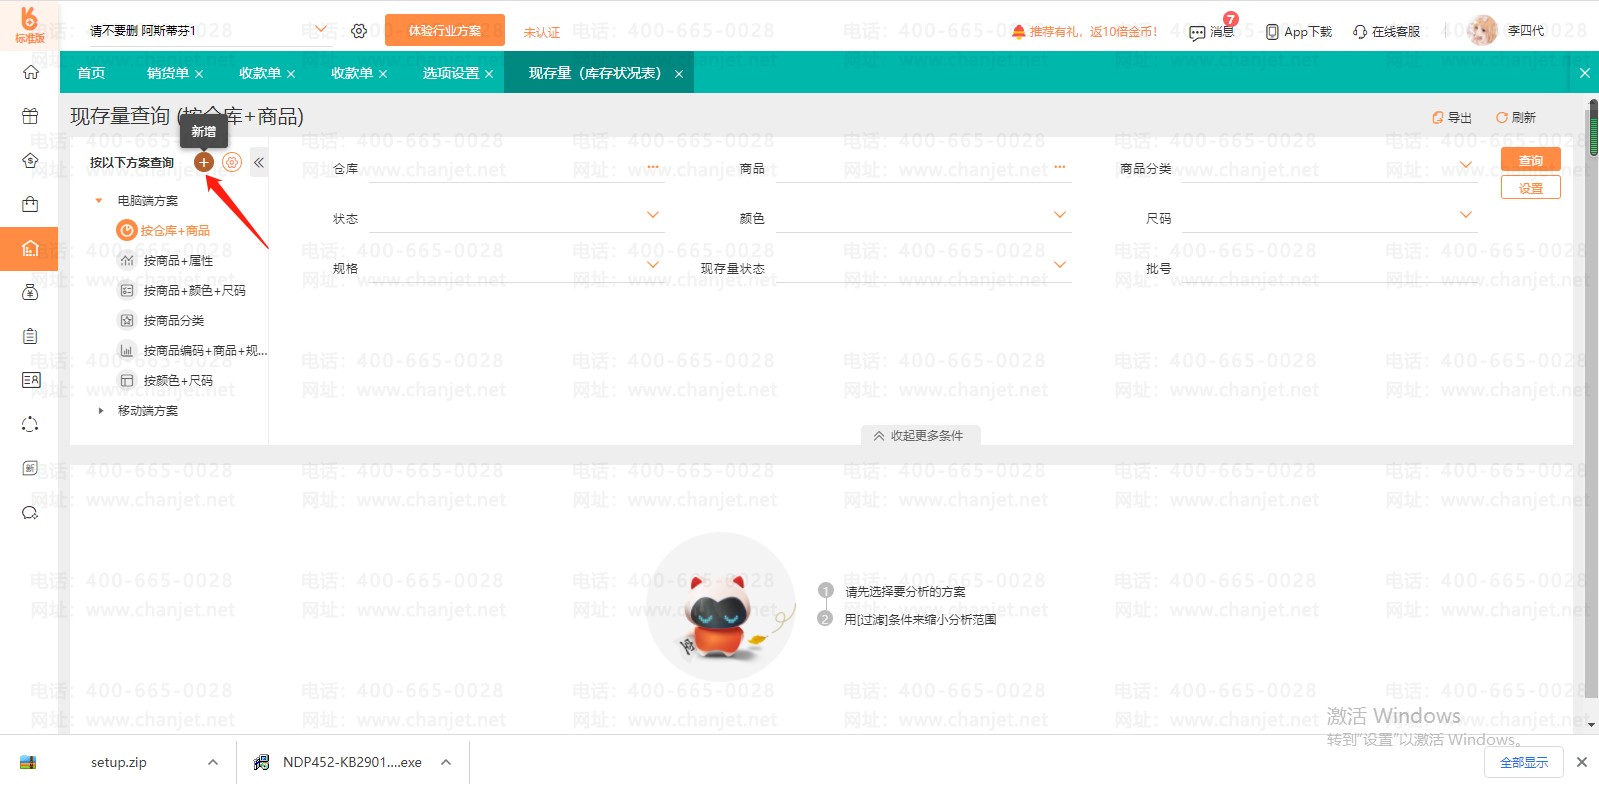Screen dimensions: 1599x787
Task: Open the 李四代 user avatar
Action: 1482,31
